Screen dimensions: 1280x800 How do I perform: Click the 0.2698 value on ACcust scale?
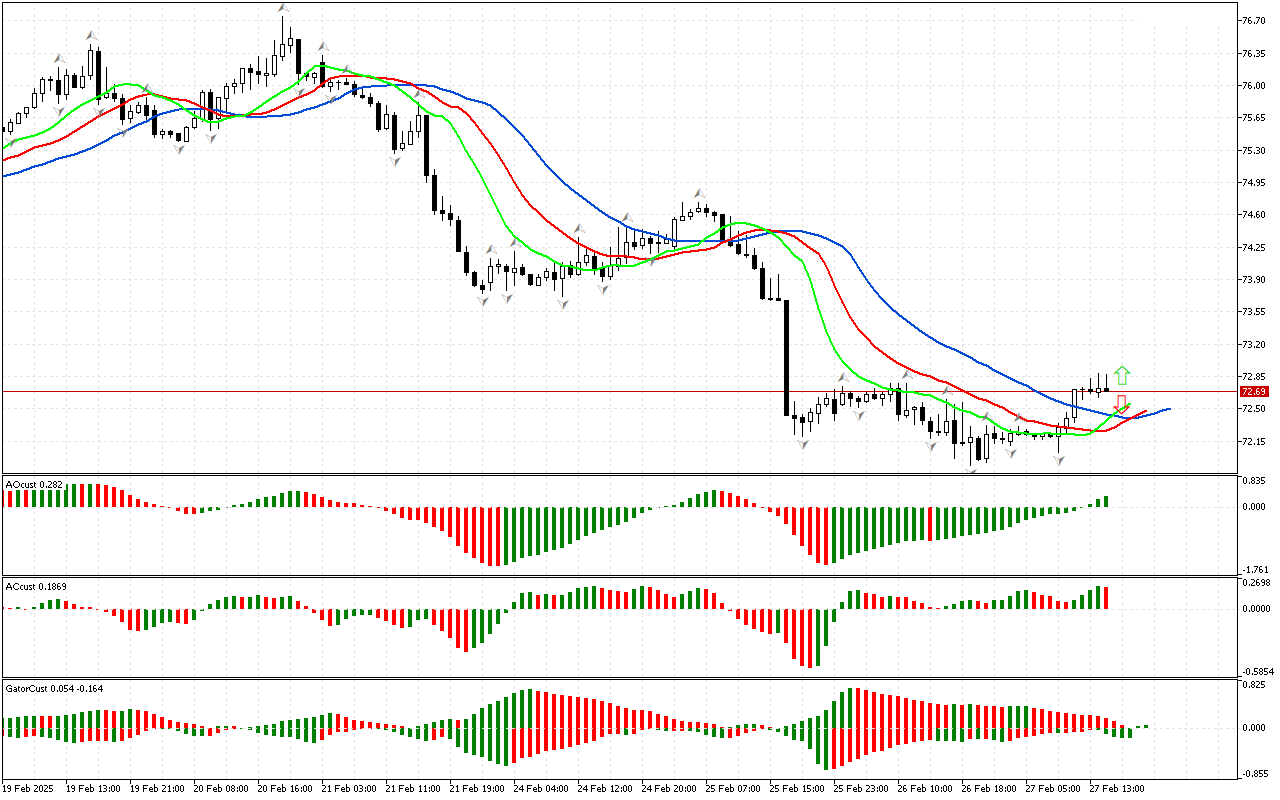[x=1254, y=582]
